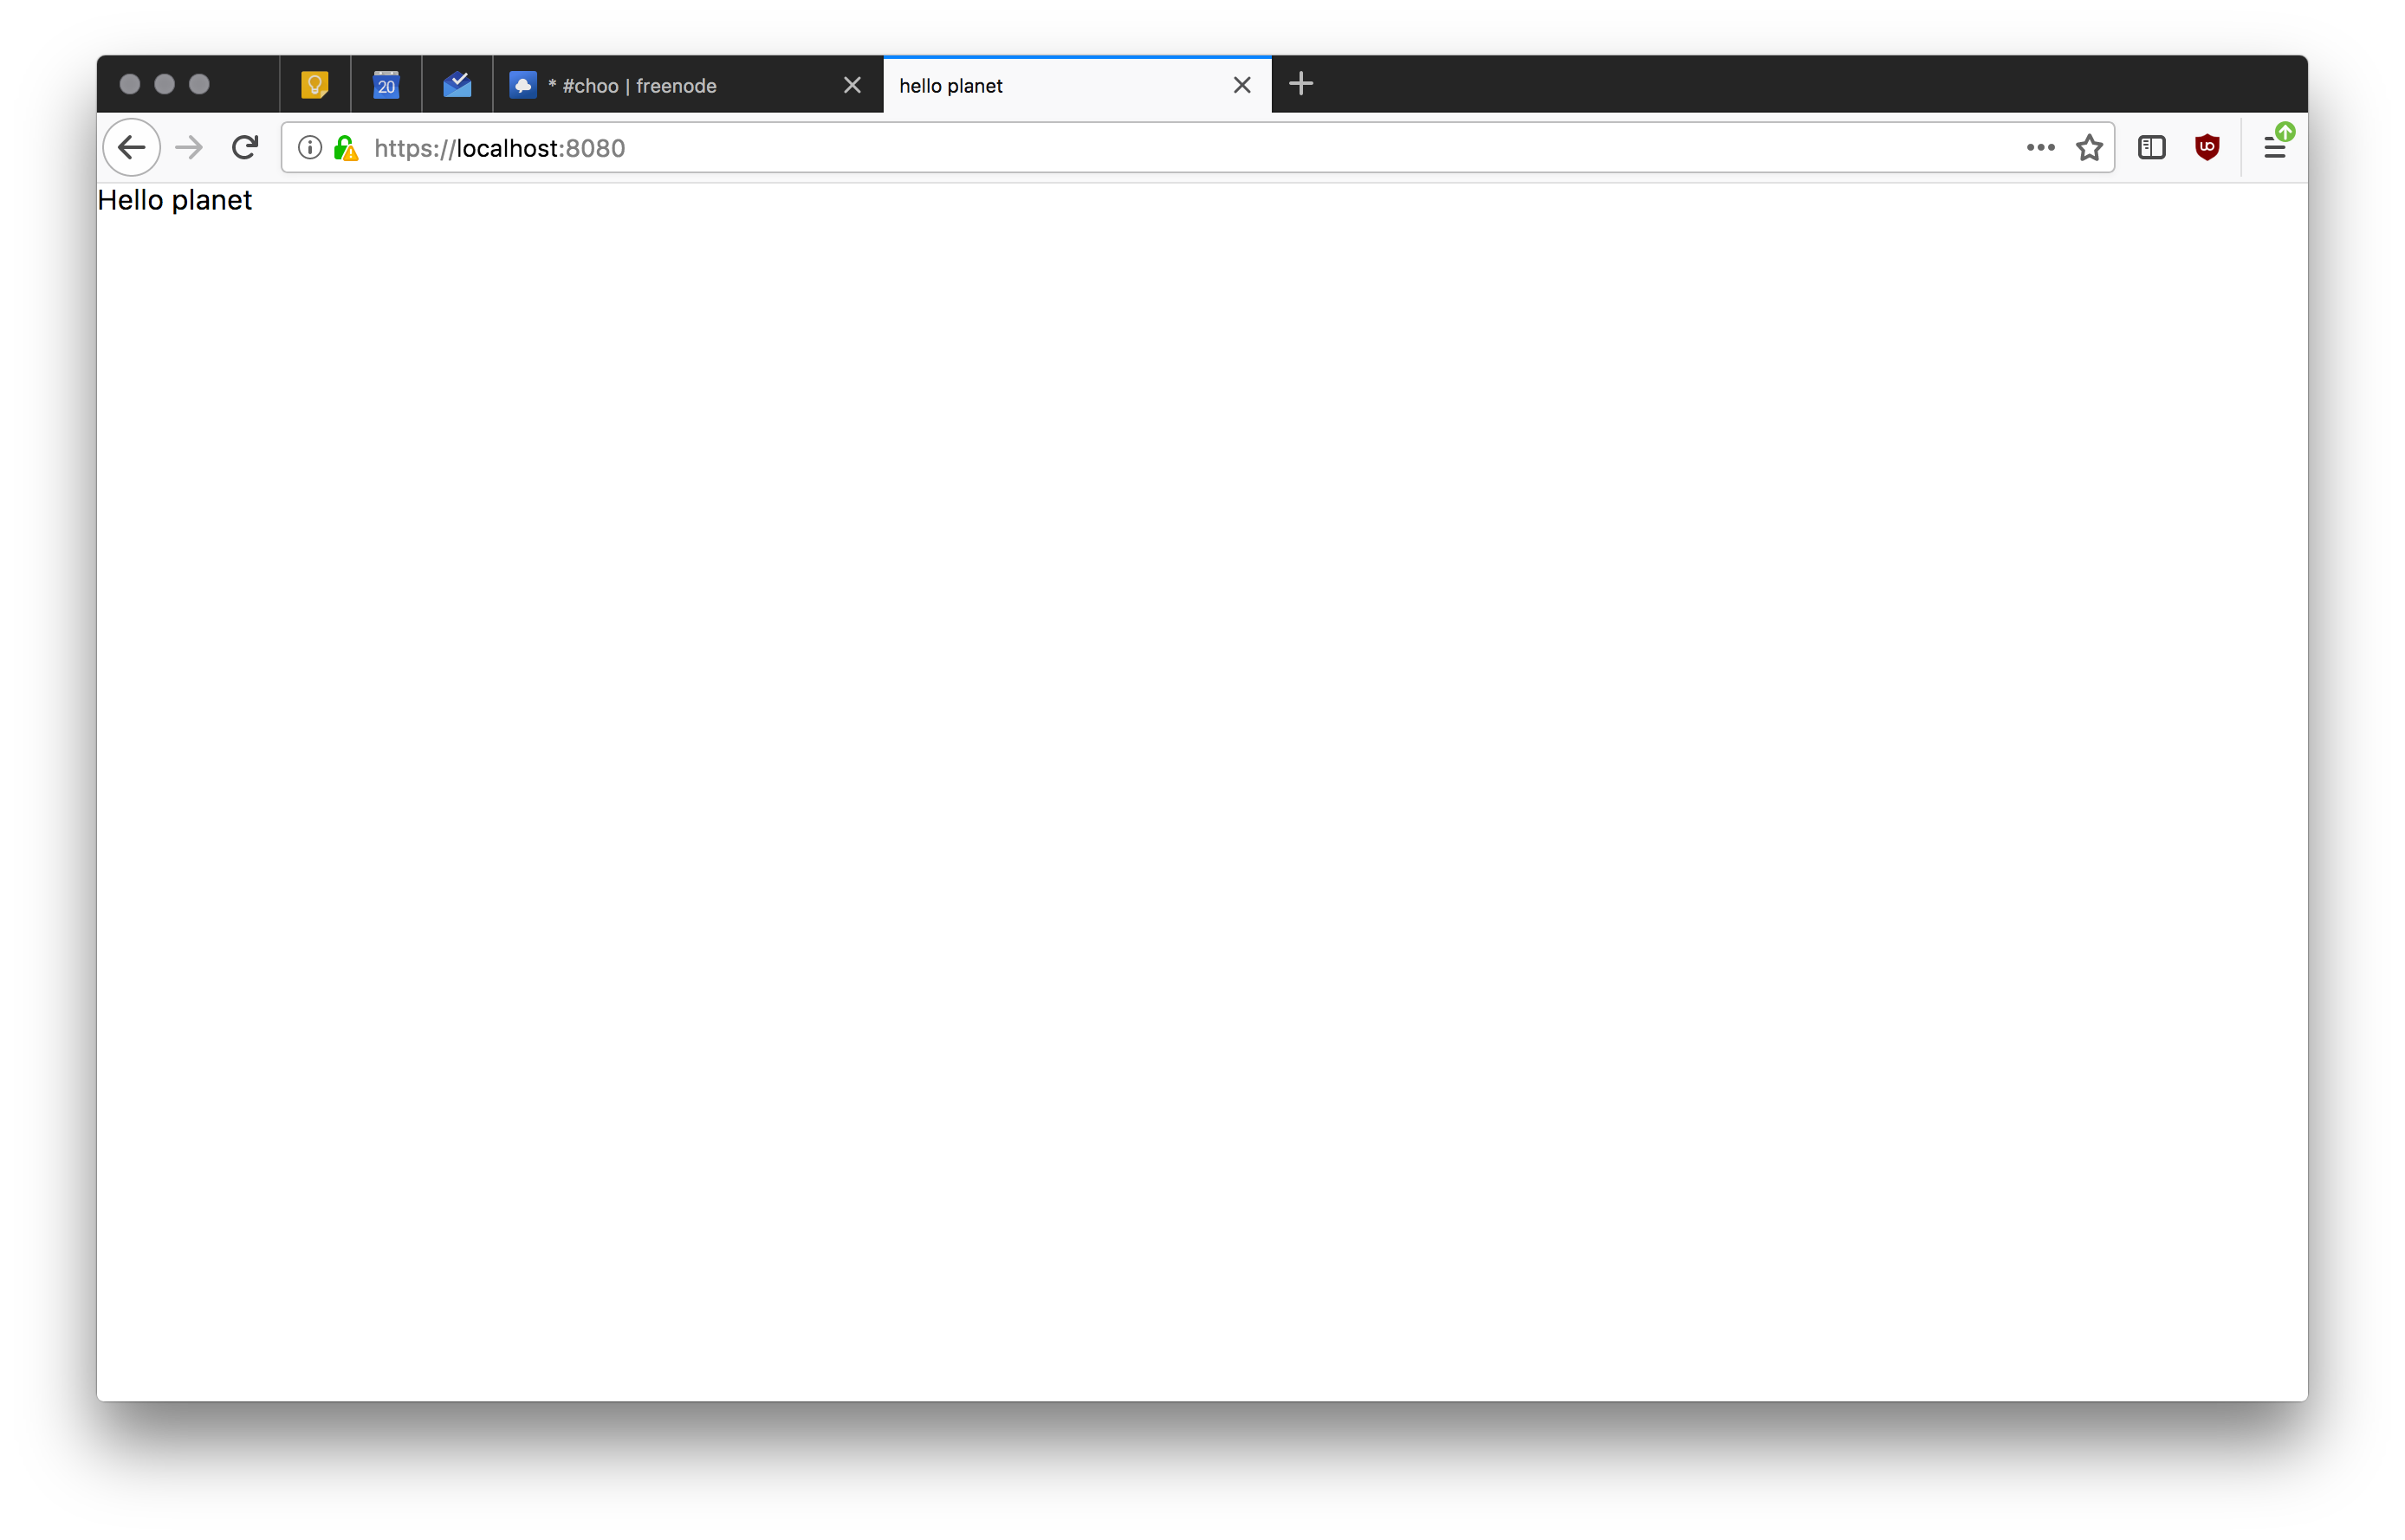The width and height of the screenshot is (2405, 1540).
Task: Bookmark this page with the star
Action: tap(2089, 148)
